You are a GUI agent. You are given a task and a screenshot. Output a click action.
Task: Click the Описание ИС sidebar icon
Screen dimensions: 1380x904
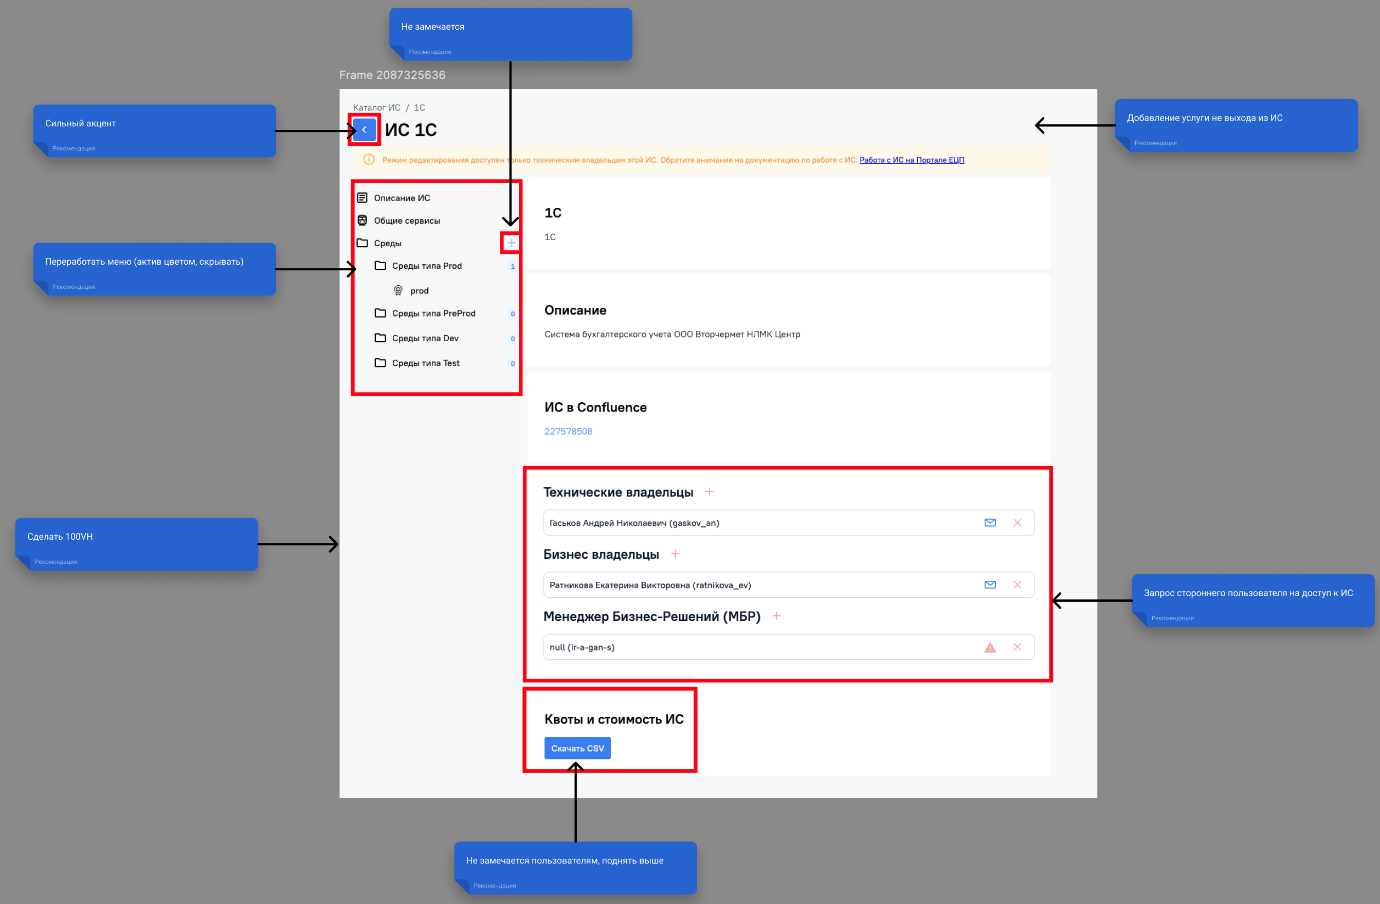click(x=364, y=197)
